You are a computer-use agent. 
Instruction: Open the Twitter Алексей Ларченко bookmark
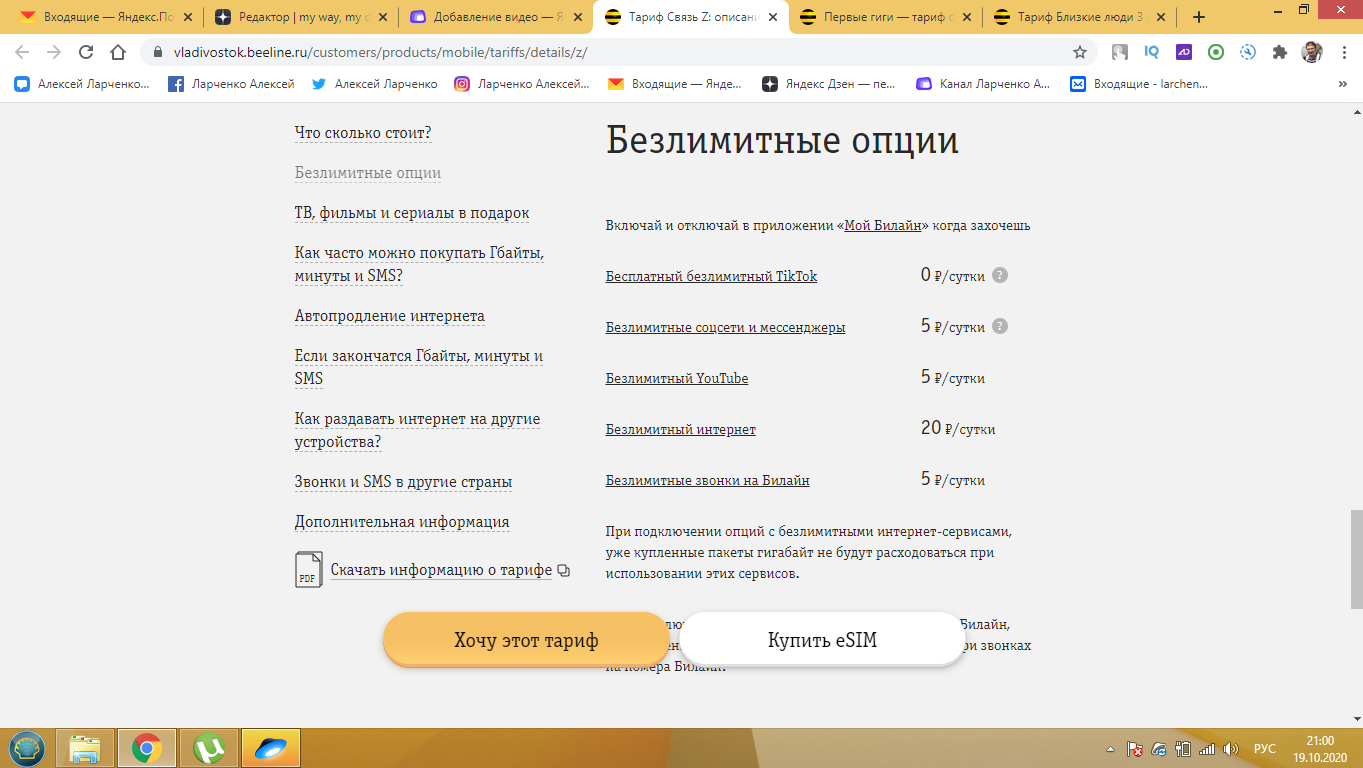374,85
